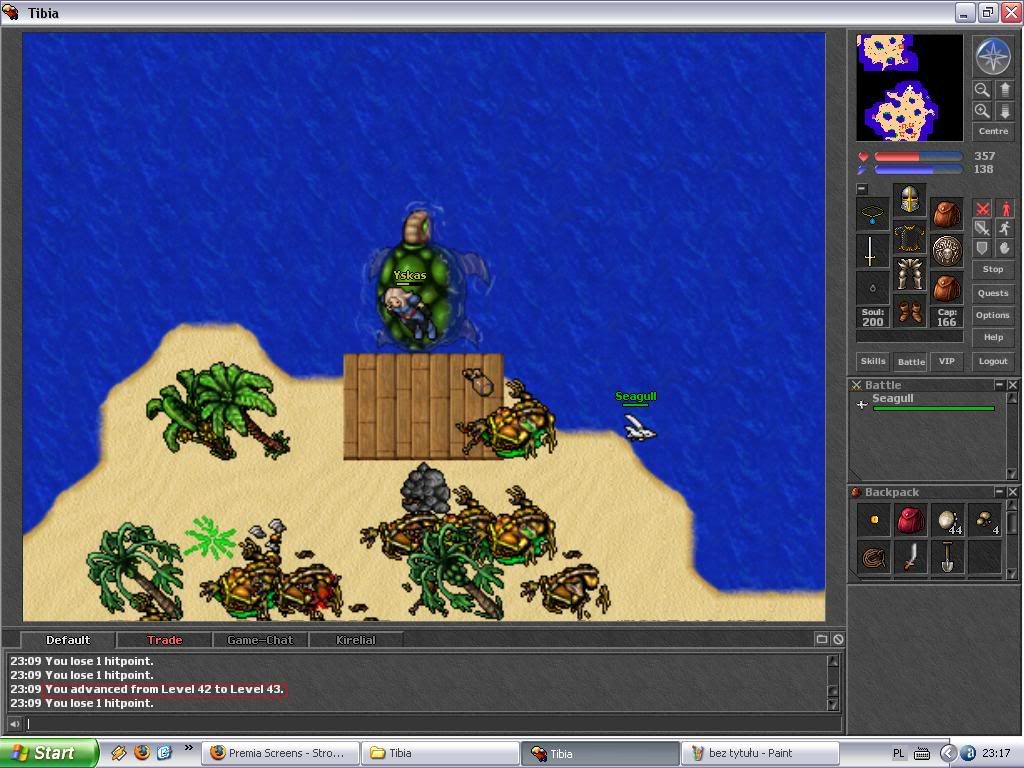Collapse the inventory panel with the minus button
Viewport: 1024px width, 768px height.
pos(862,189)
